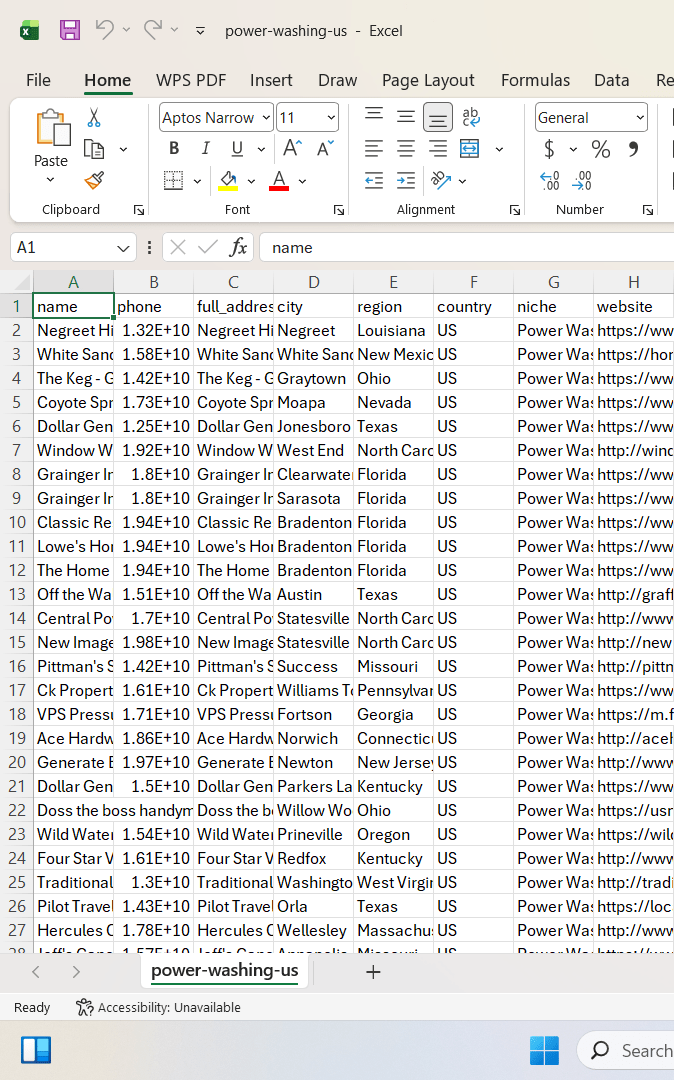Viewport: 674px width, 1080px height.
Task: Click the Redo arrow icon
Action: click(153, 30)
